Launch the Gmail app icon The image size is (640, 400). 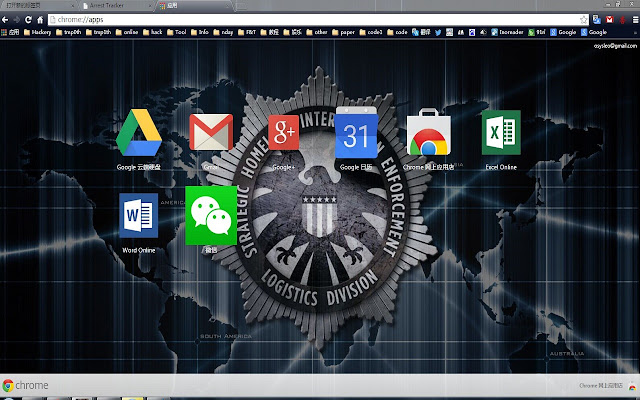point(211,132)
